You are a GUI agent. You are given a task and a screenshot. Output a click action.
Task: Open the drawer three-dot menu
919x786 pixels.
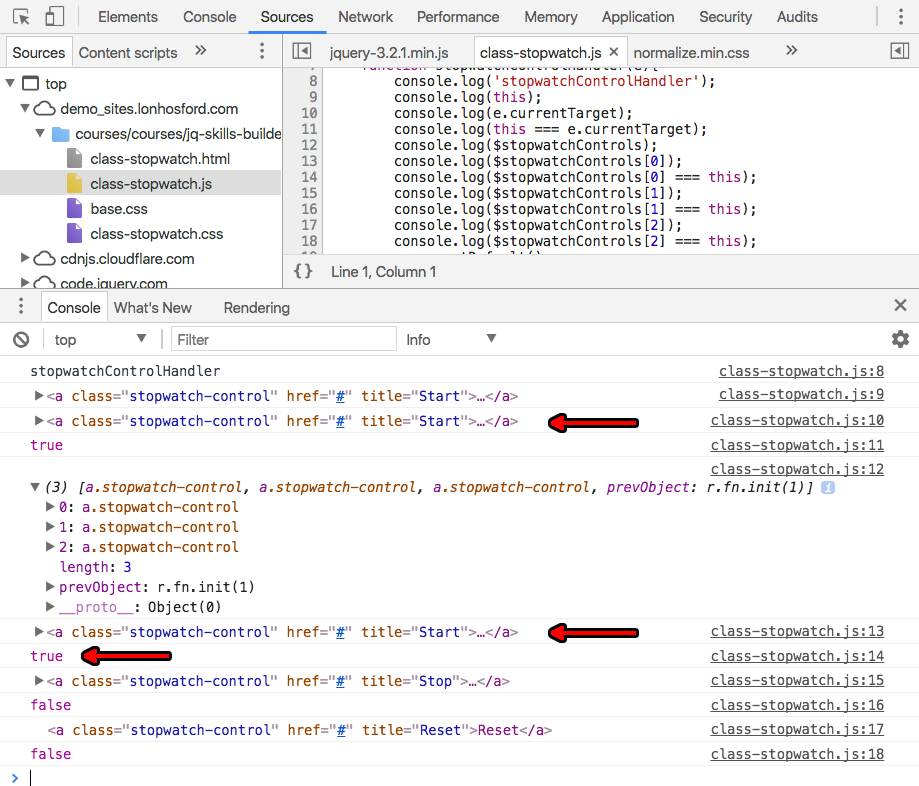(21, 306)
